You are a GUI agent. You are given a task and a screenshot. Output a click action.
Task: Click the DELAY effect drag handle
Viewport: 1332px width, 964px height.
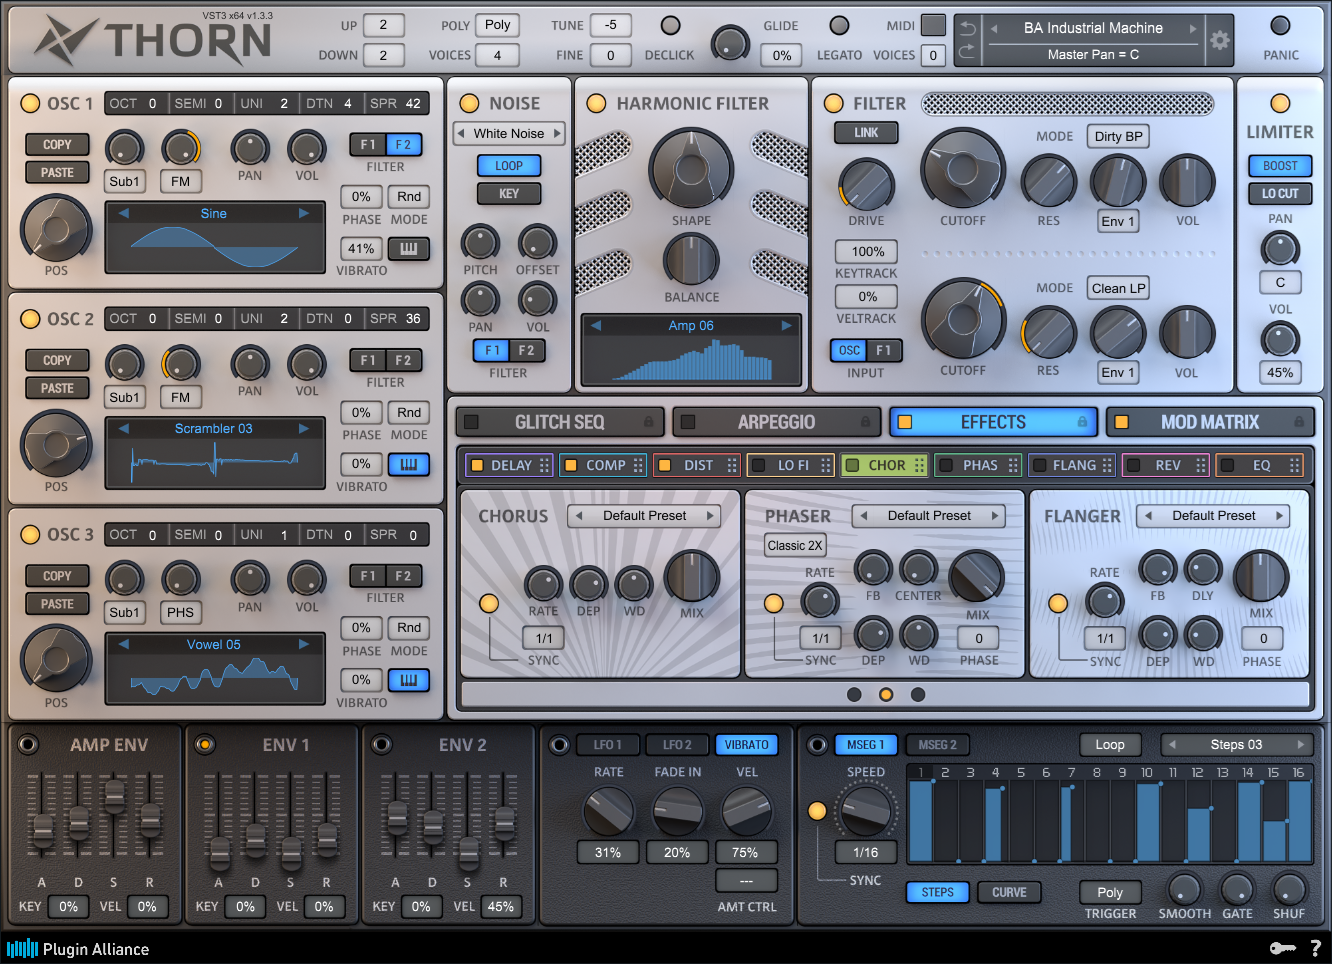(544, 465)
